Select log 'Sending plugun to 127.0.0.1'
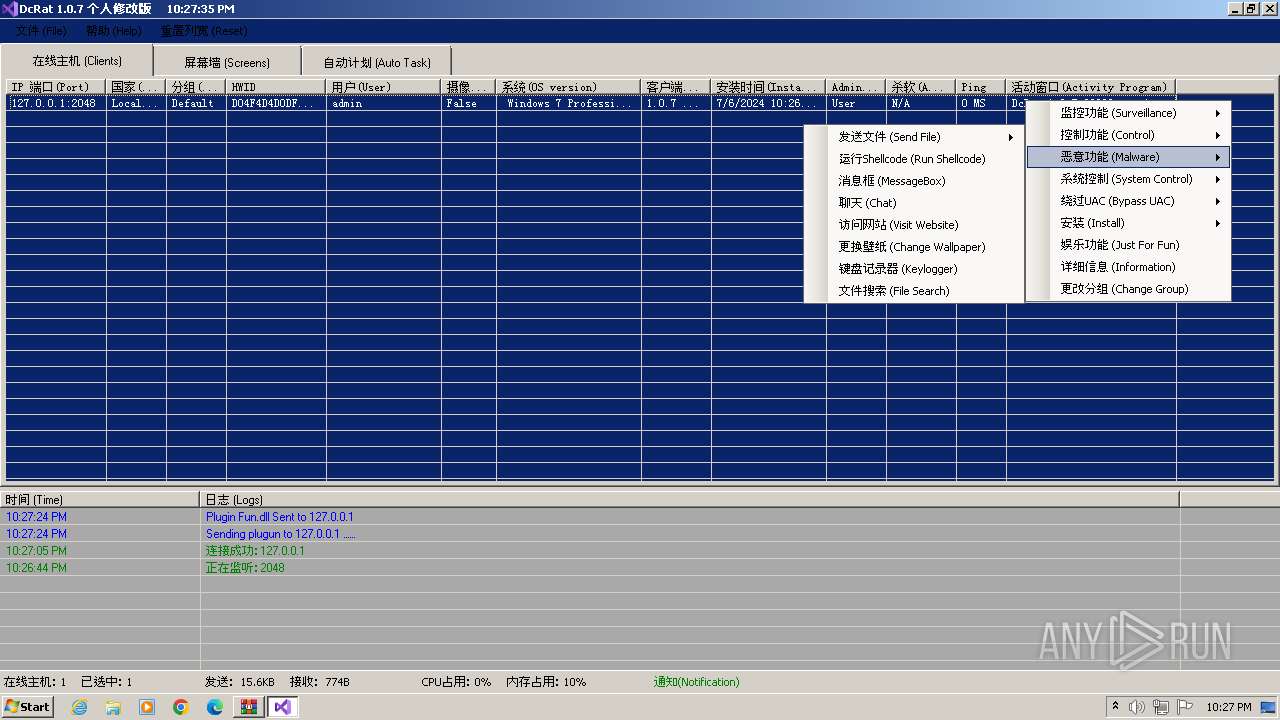 click(x=281, y=534)
